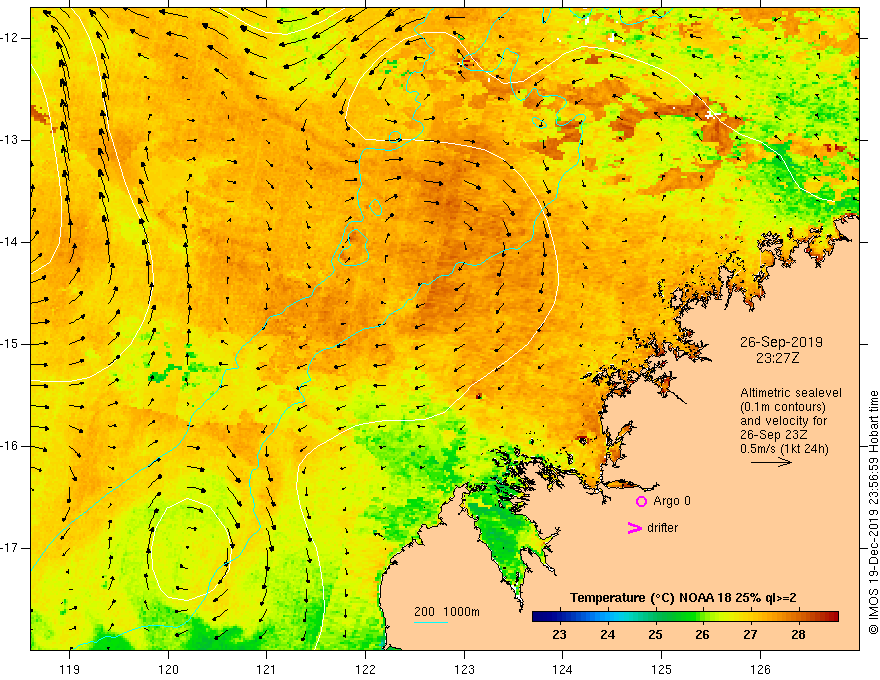
Task: Click the cyan 200 1000m depth legend line
Action: (x=431, y=622)
